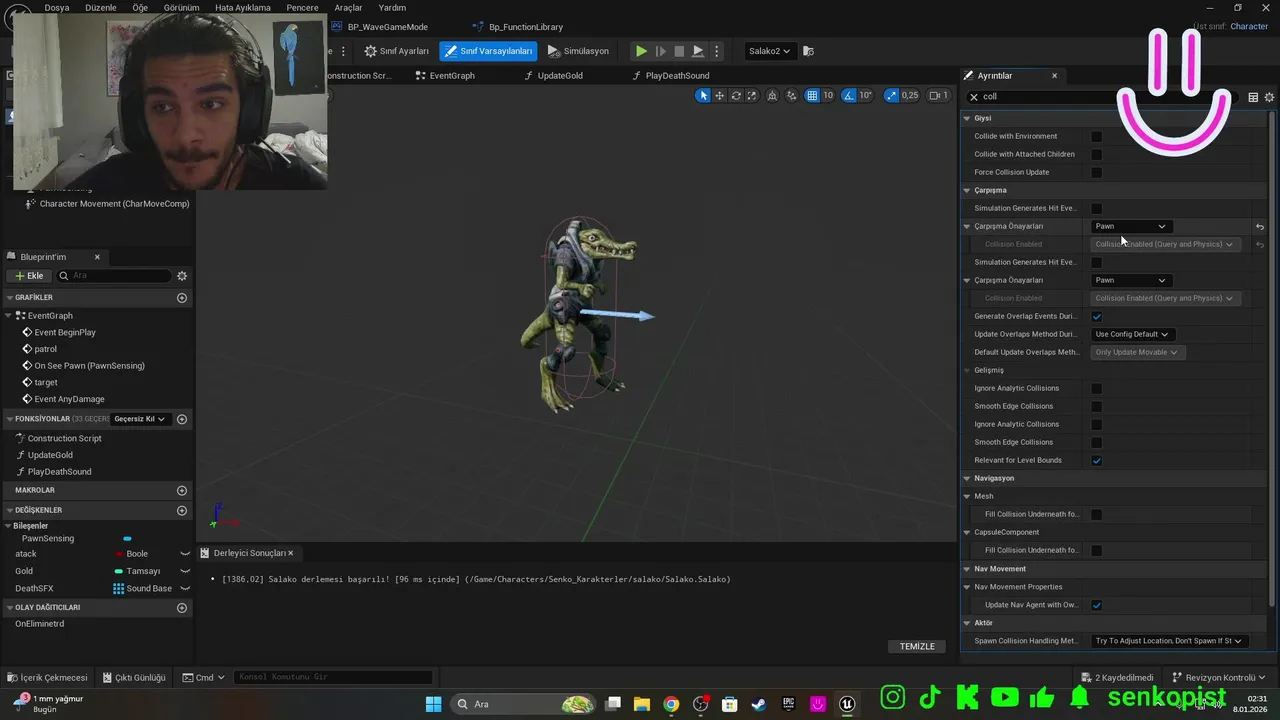The width and height of the screenshot is (1280, 720).
Task: Open the Görünüm menu
Action: (181, 7)
